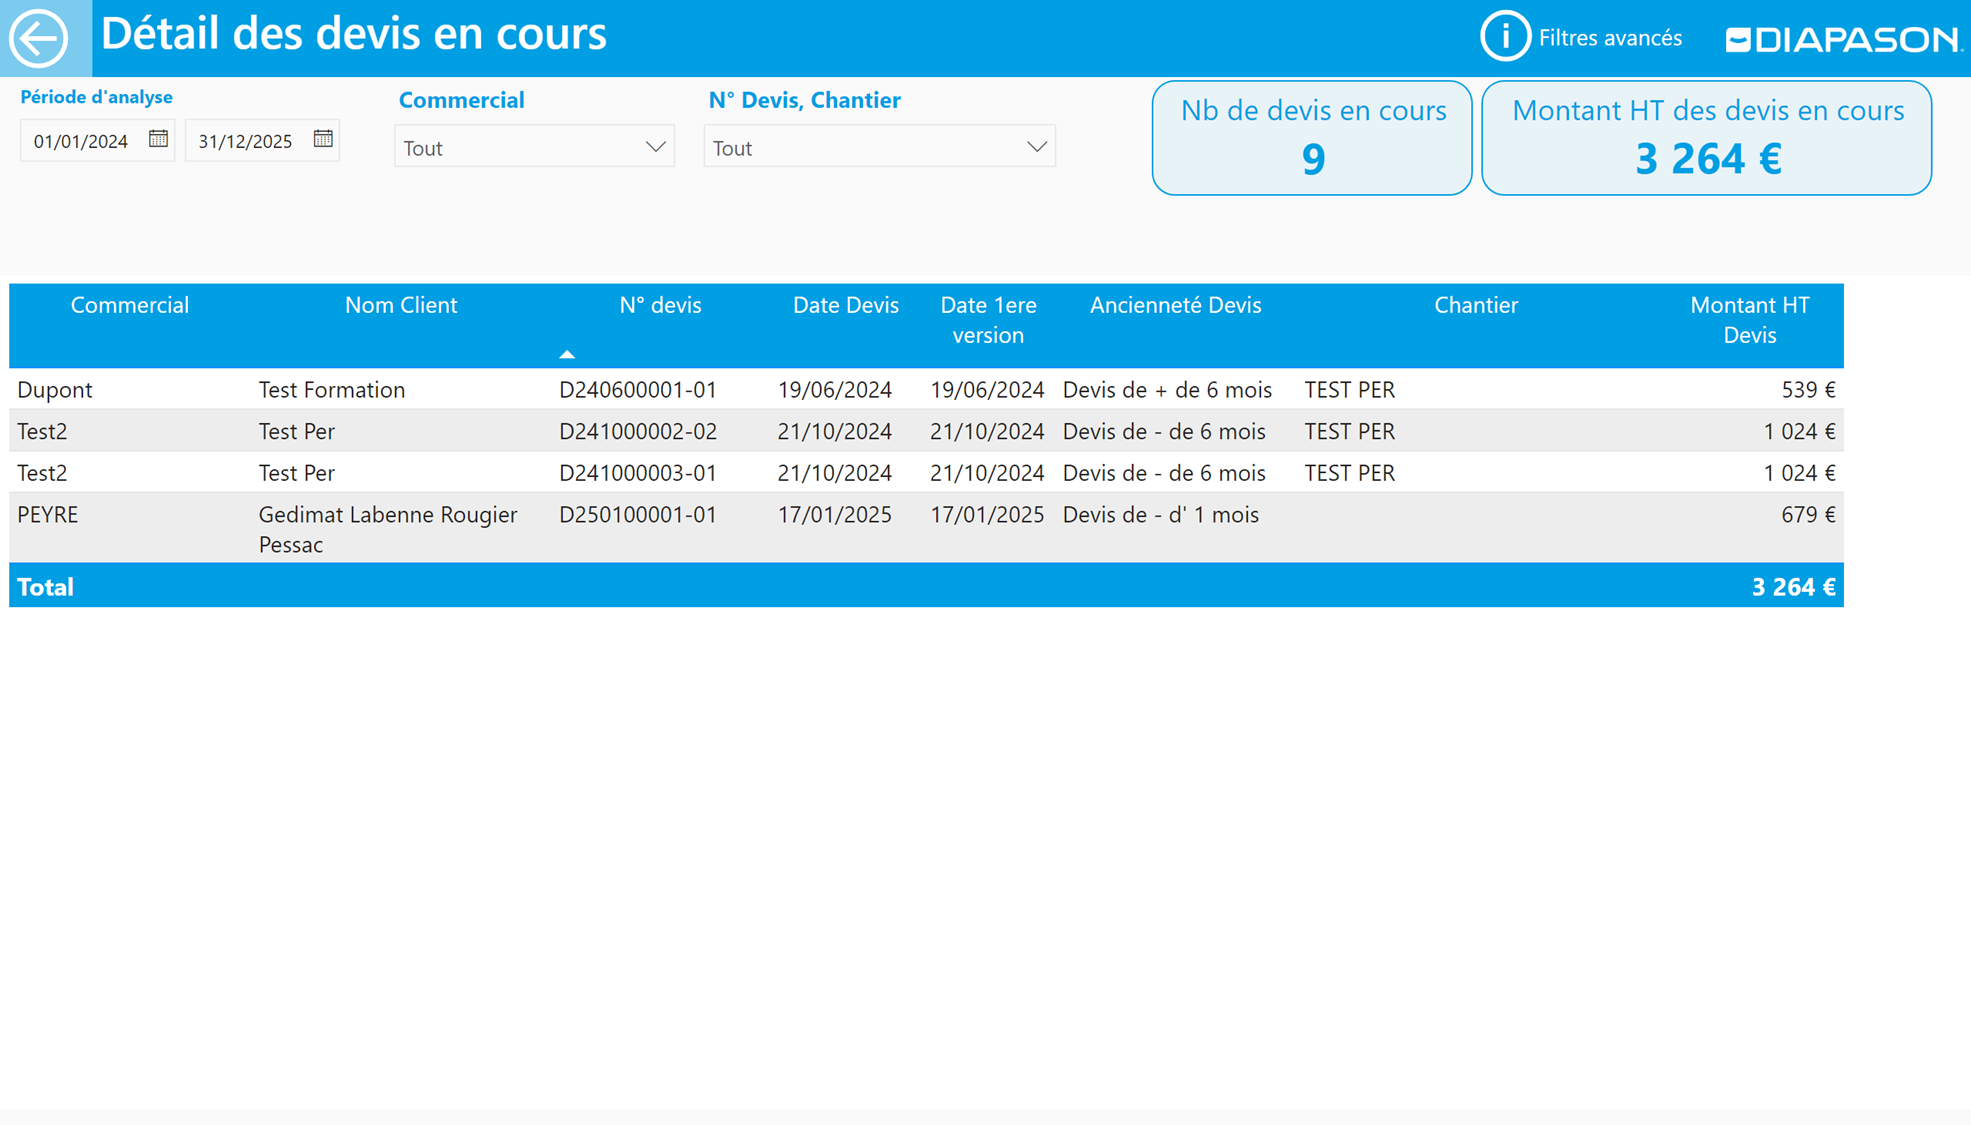Screen dimensions: 1971x1125
Task: Expand the Commercial dropdown
Action: tap(655, 147)
